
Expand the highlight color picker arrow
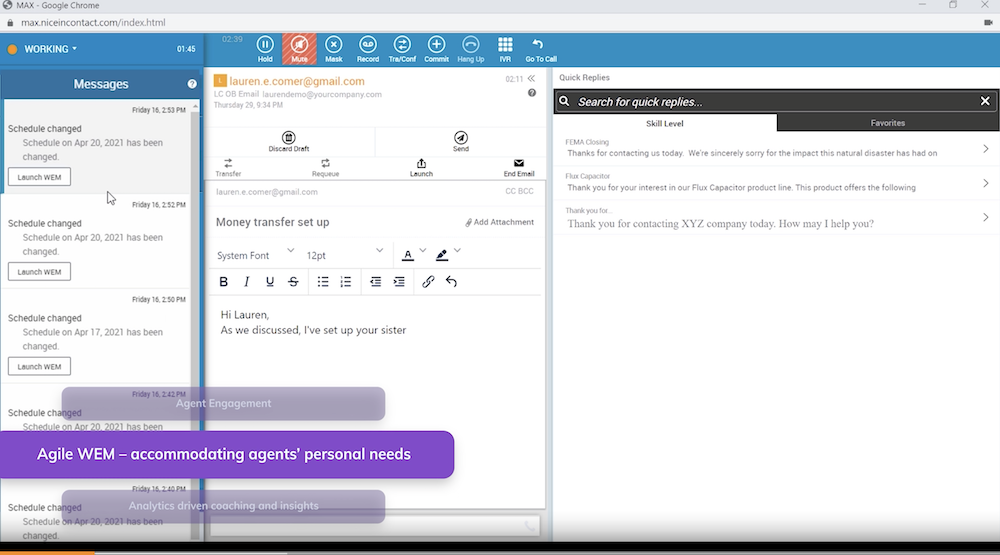click(x=457, y=251)
